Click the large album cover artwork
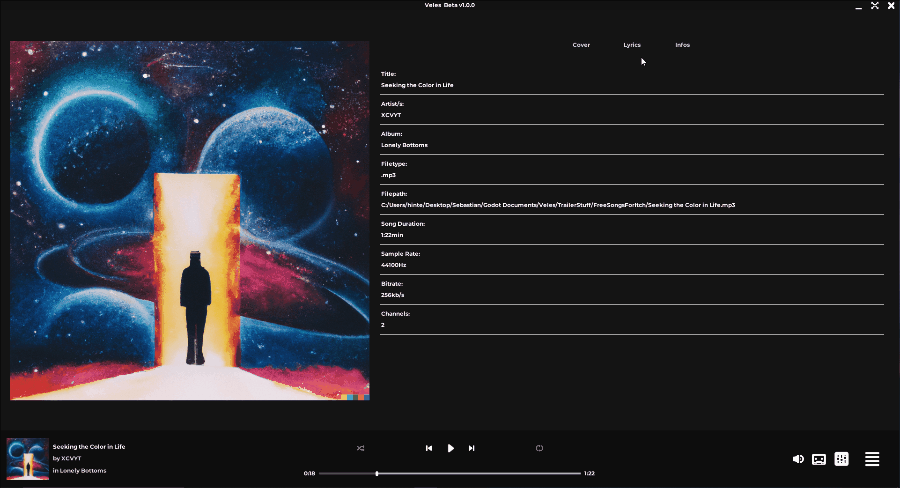The width and height of the screenshot is (900, 488). tap(189, 220)
